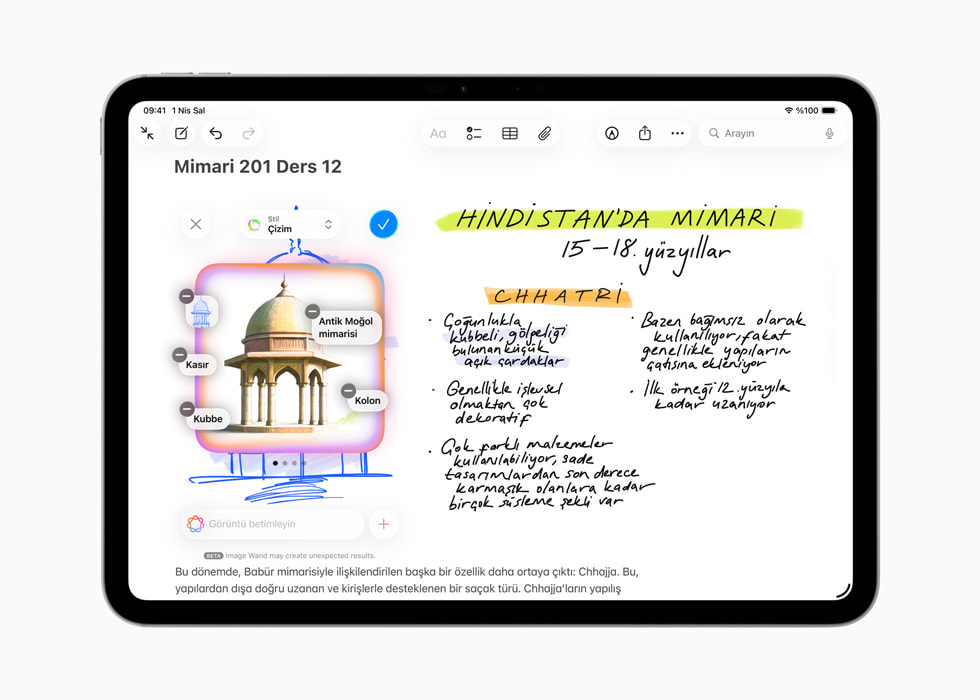Collapse the toolbar with the arrows icon
Screen dimensions: 980x700
click(x=148, y=132)
